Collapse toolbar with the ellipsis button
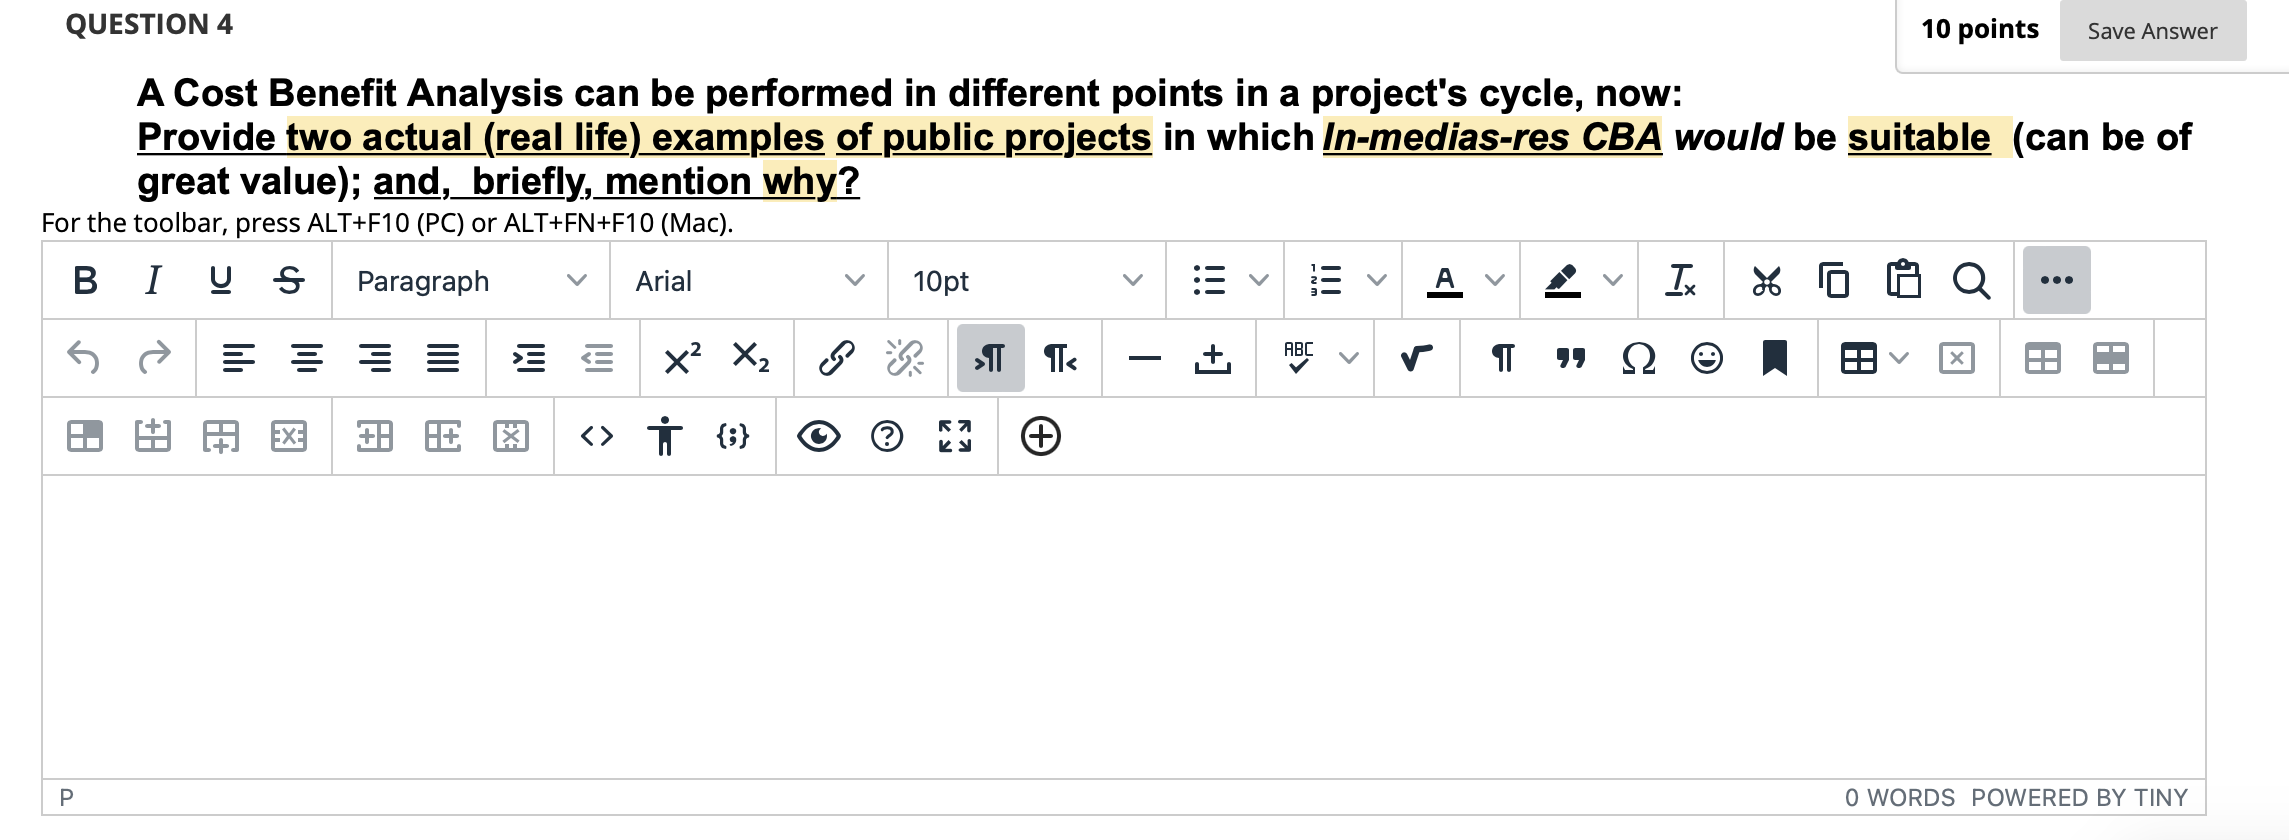The width and height of the screenshot is (2289, 840). tap(2057, 280)
